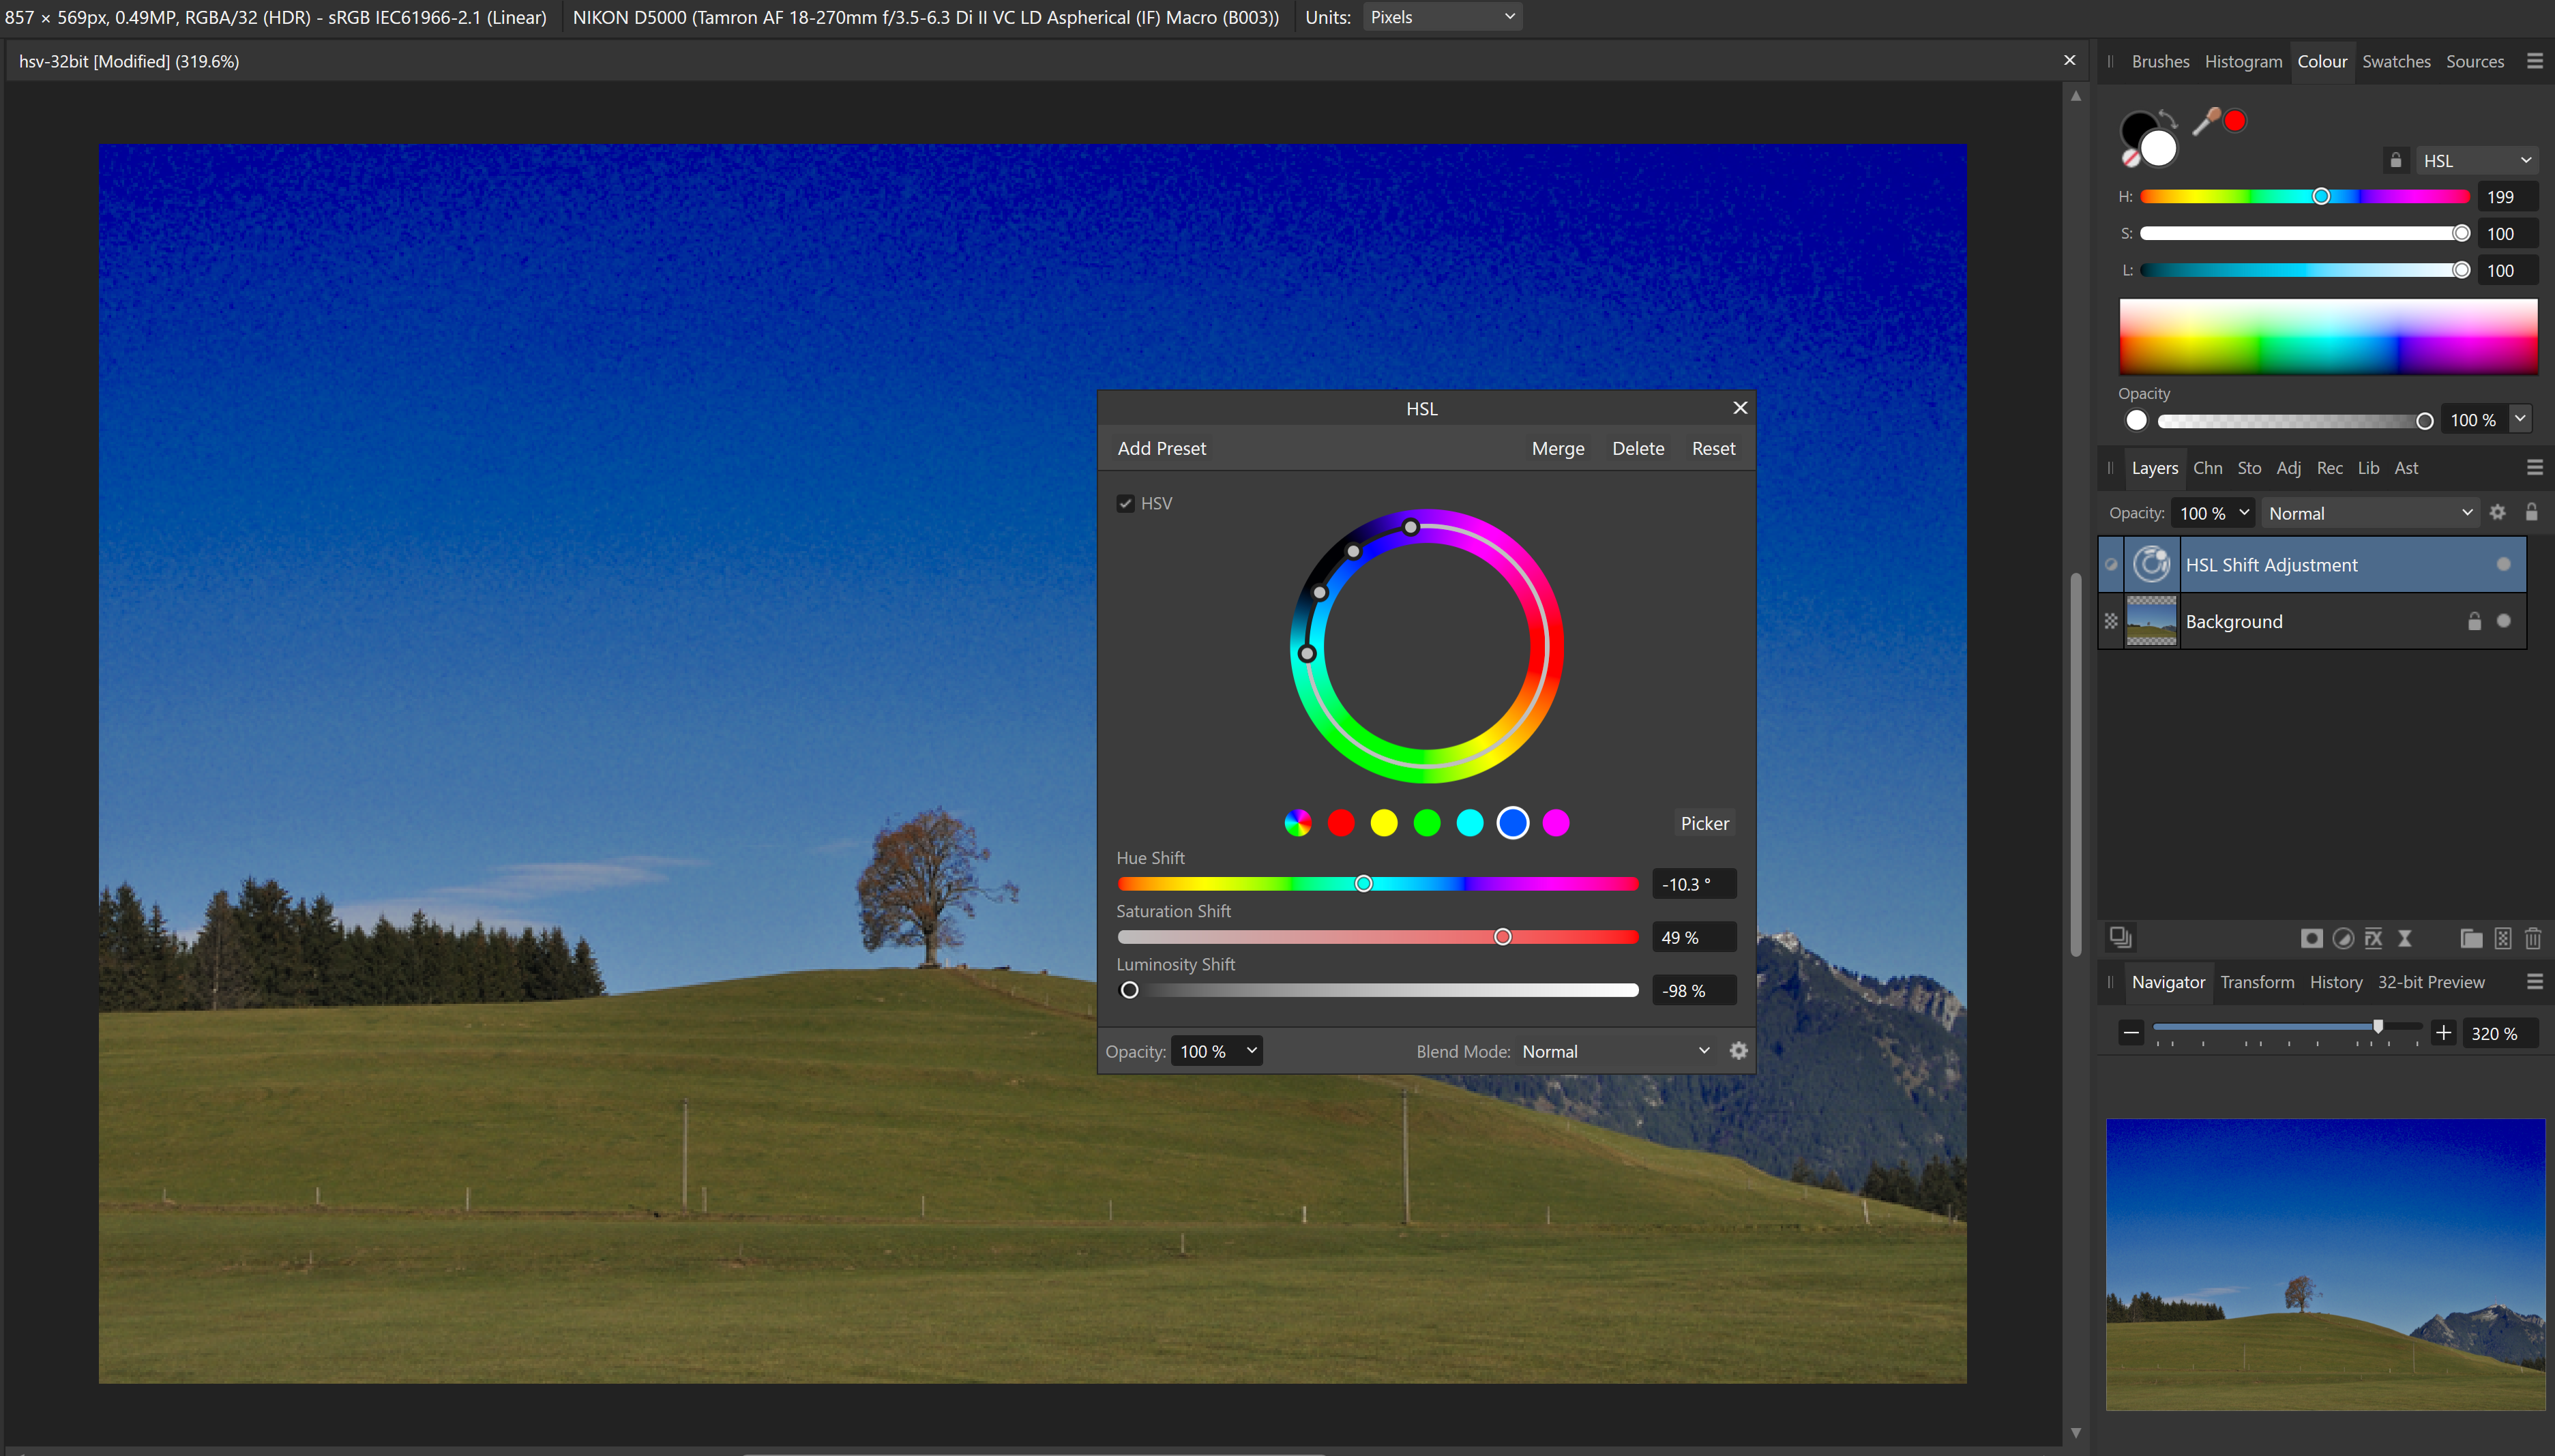Viewport: 2555px width, 1456px height.
Task: Open the HSL colour model dropdown
Action: tap(2476, 160)
